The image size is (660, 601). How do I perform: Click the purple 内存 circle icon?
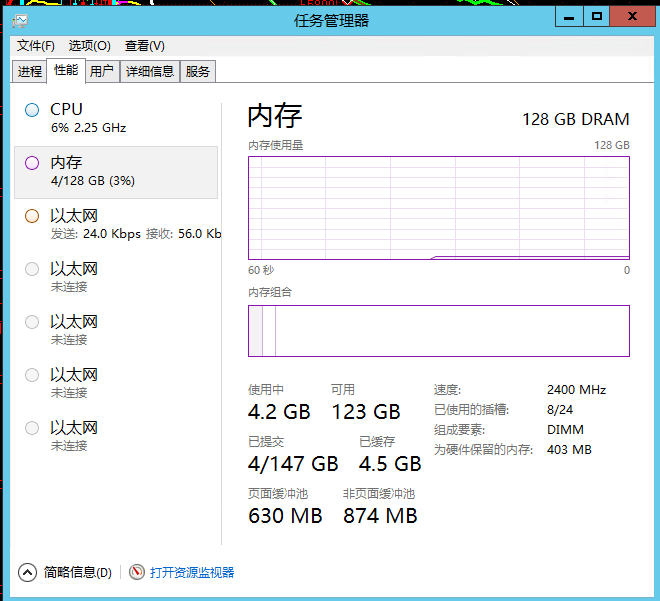[32, 163]
